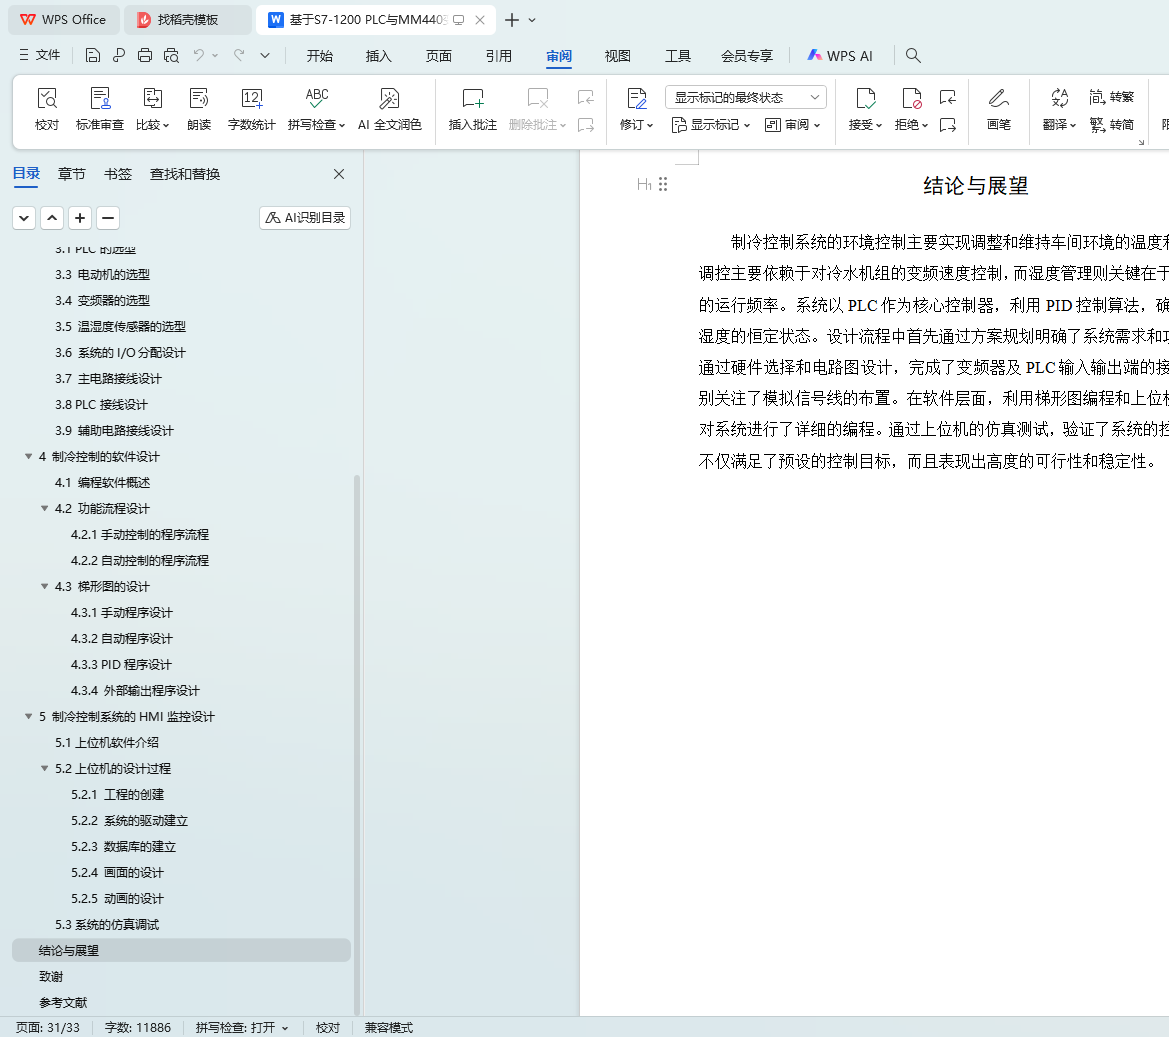
Task: Click the 显示标记 show markup button
Action: point(710,124)
